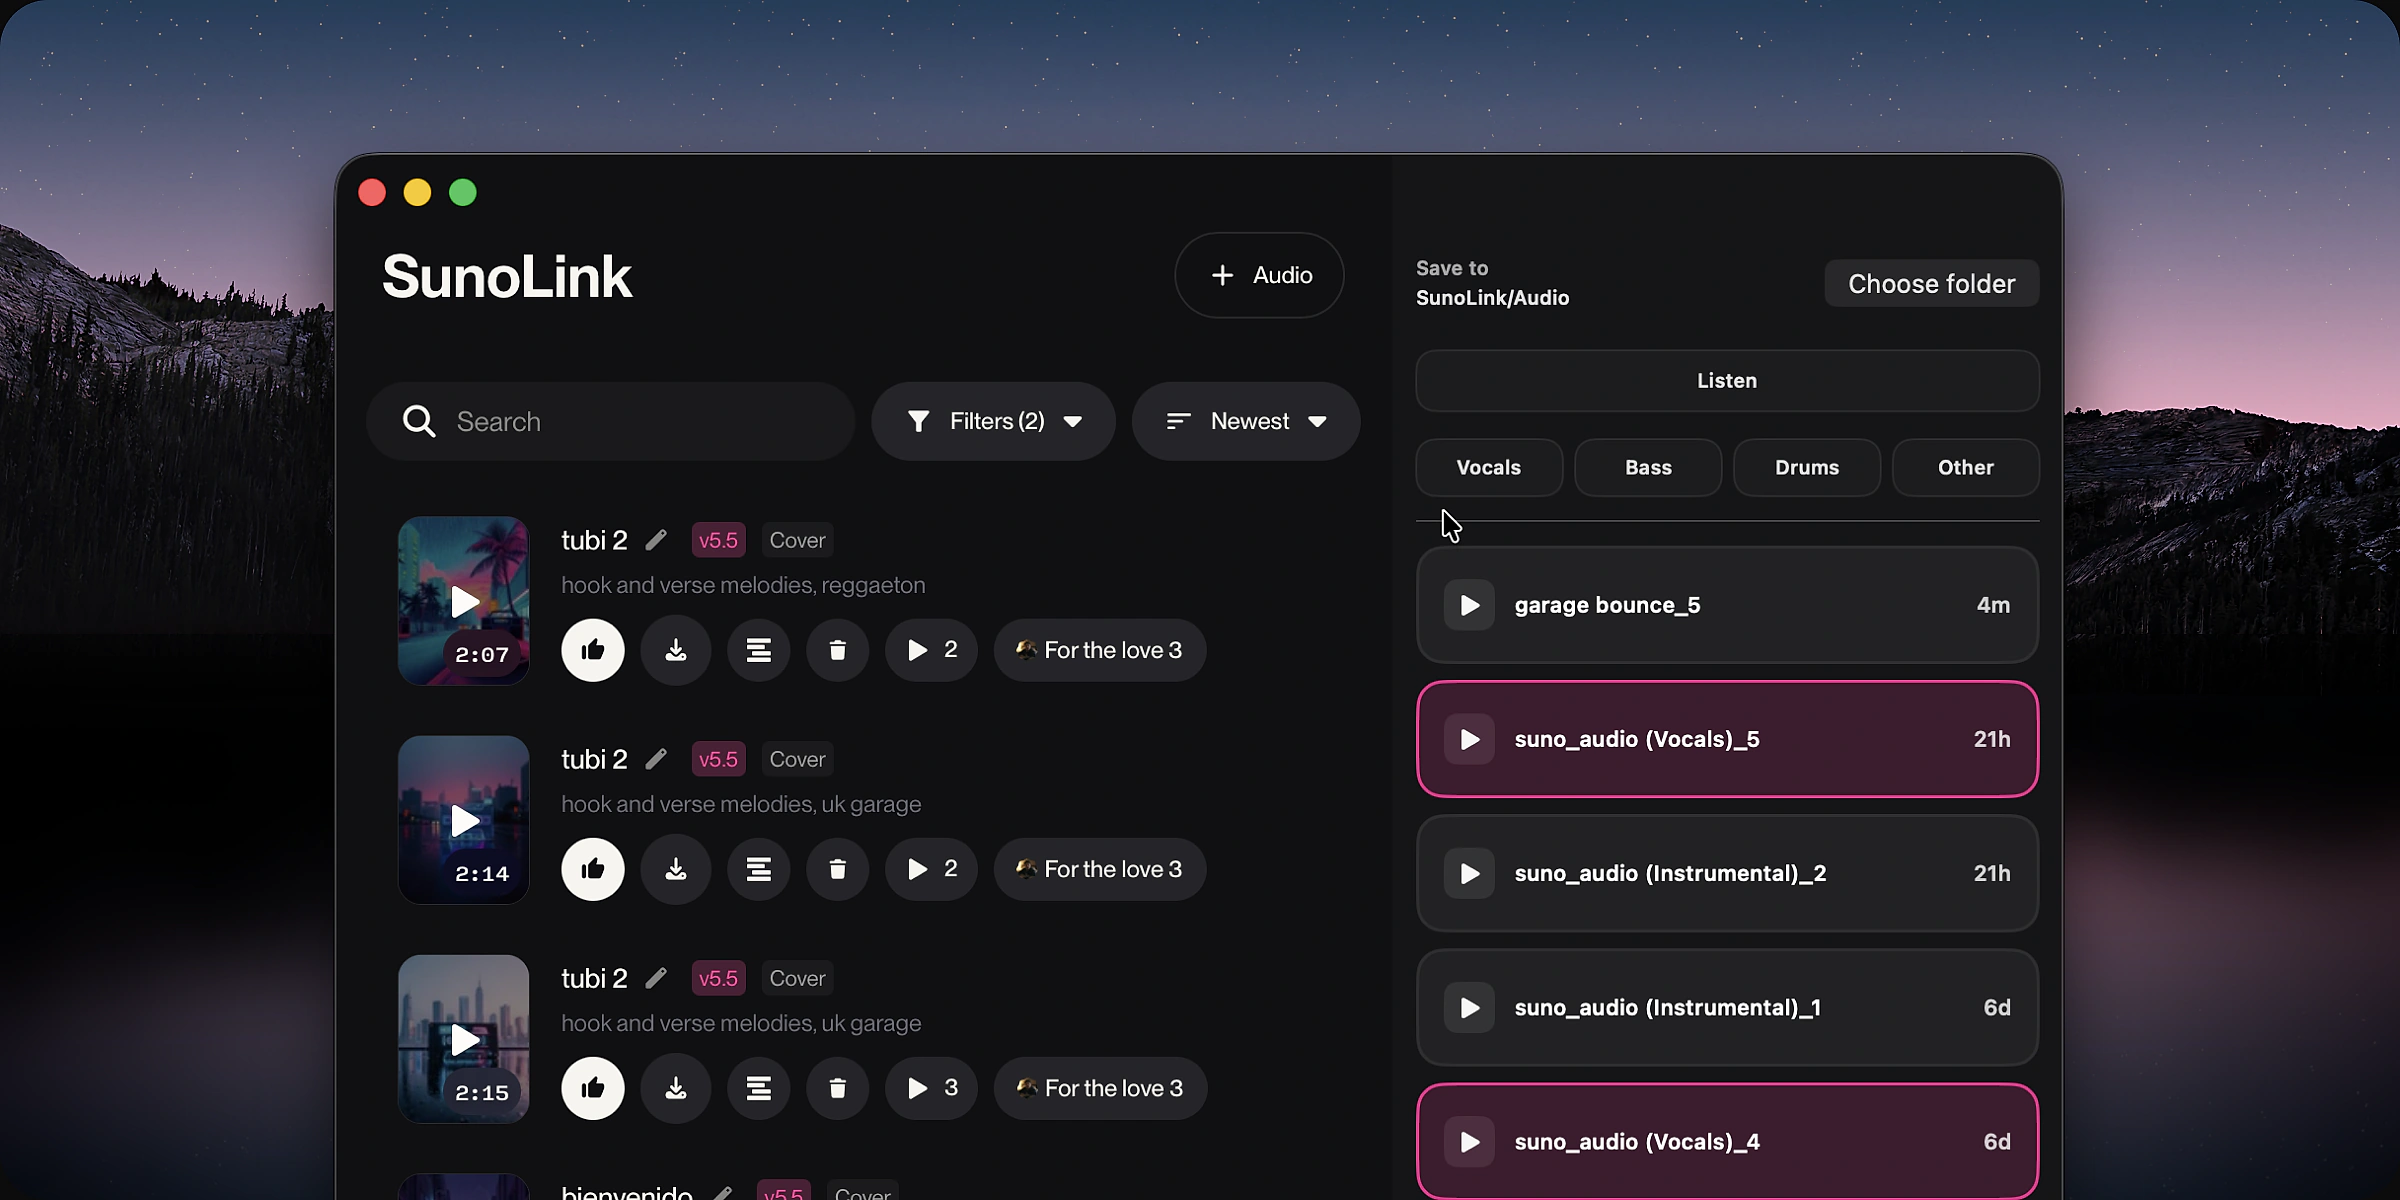
Task: Delete the 2:14 tubi 2 track
Action: coord(838,869)
